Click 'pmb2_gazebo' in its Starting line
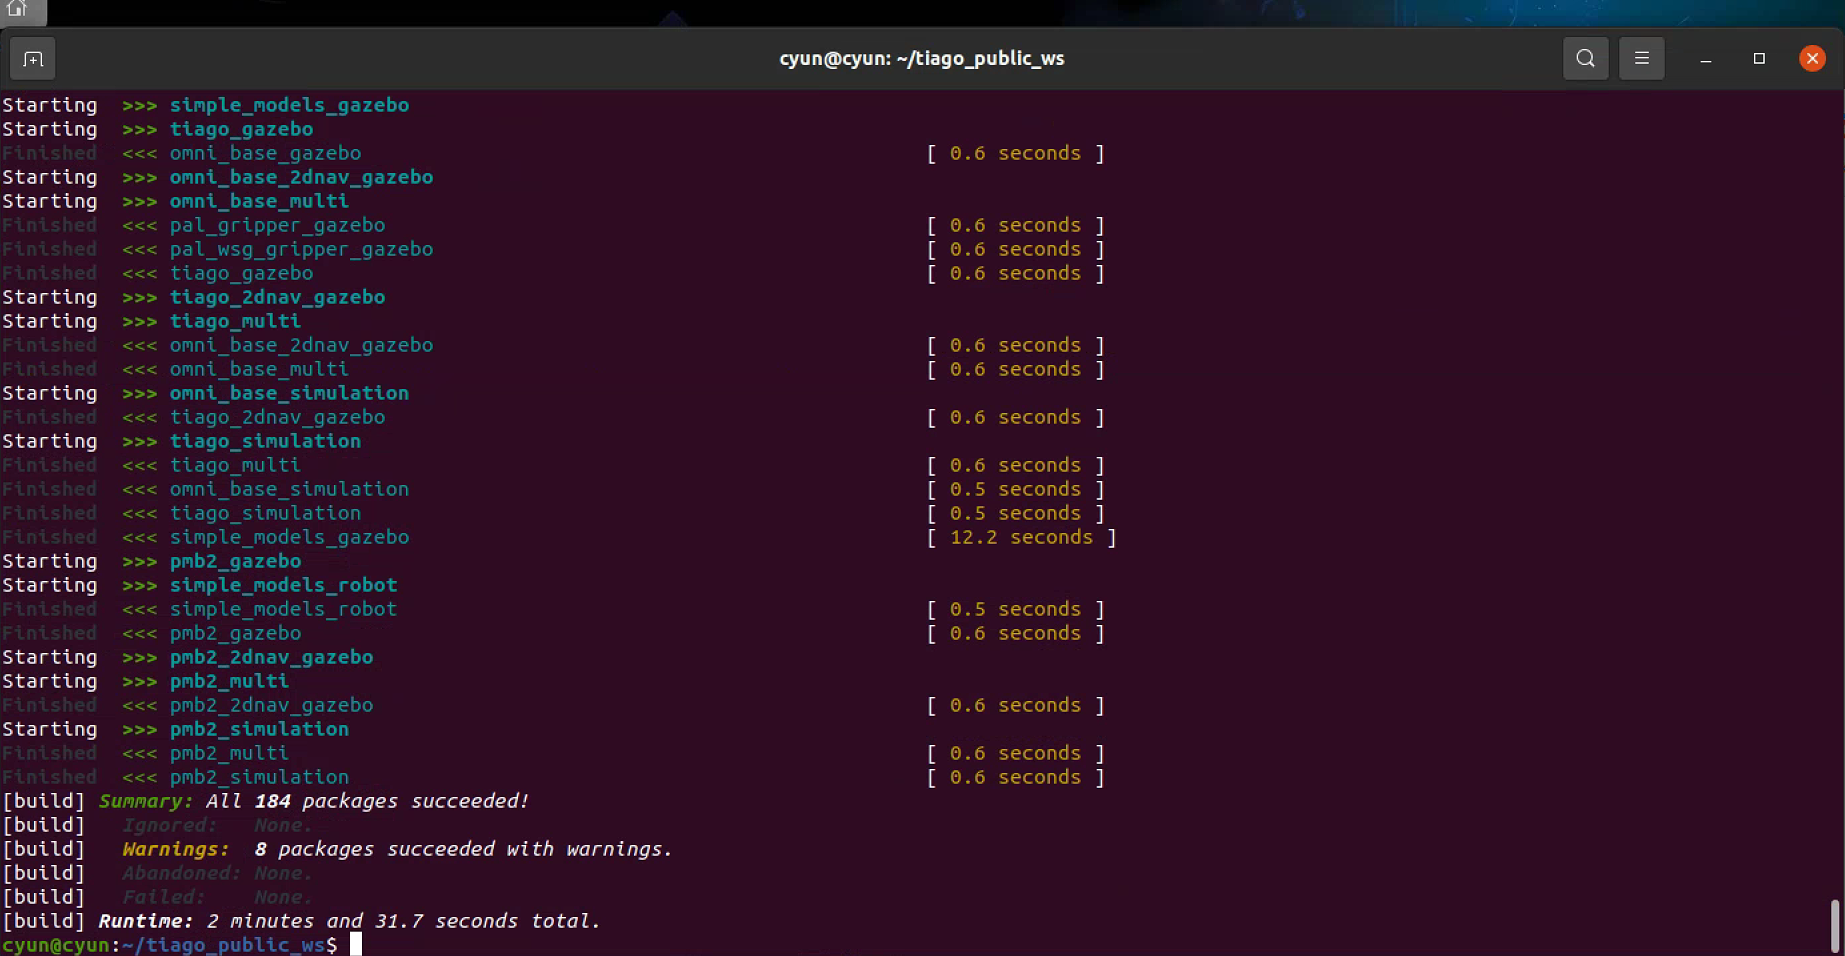1845x956 pixels. pyautogui.click(x=235, y=561)
